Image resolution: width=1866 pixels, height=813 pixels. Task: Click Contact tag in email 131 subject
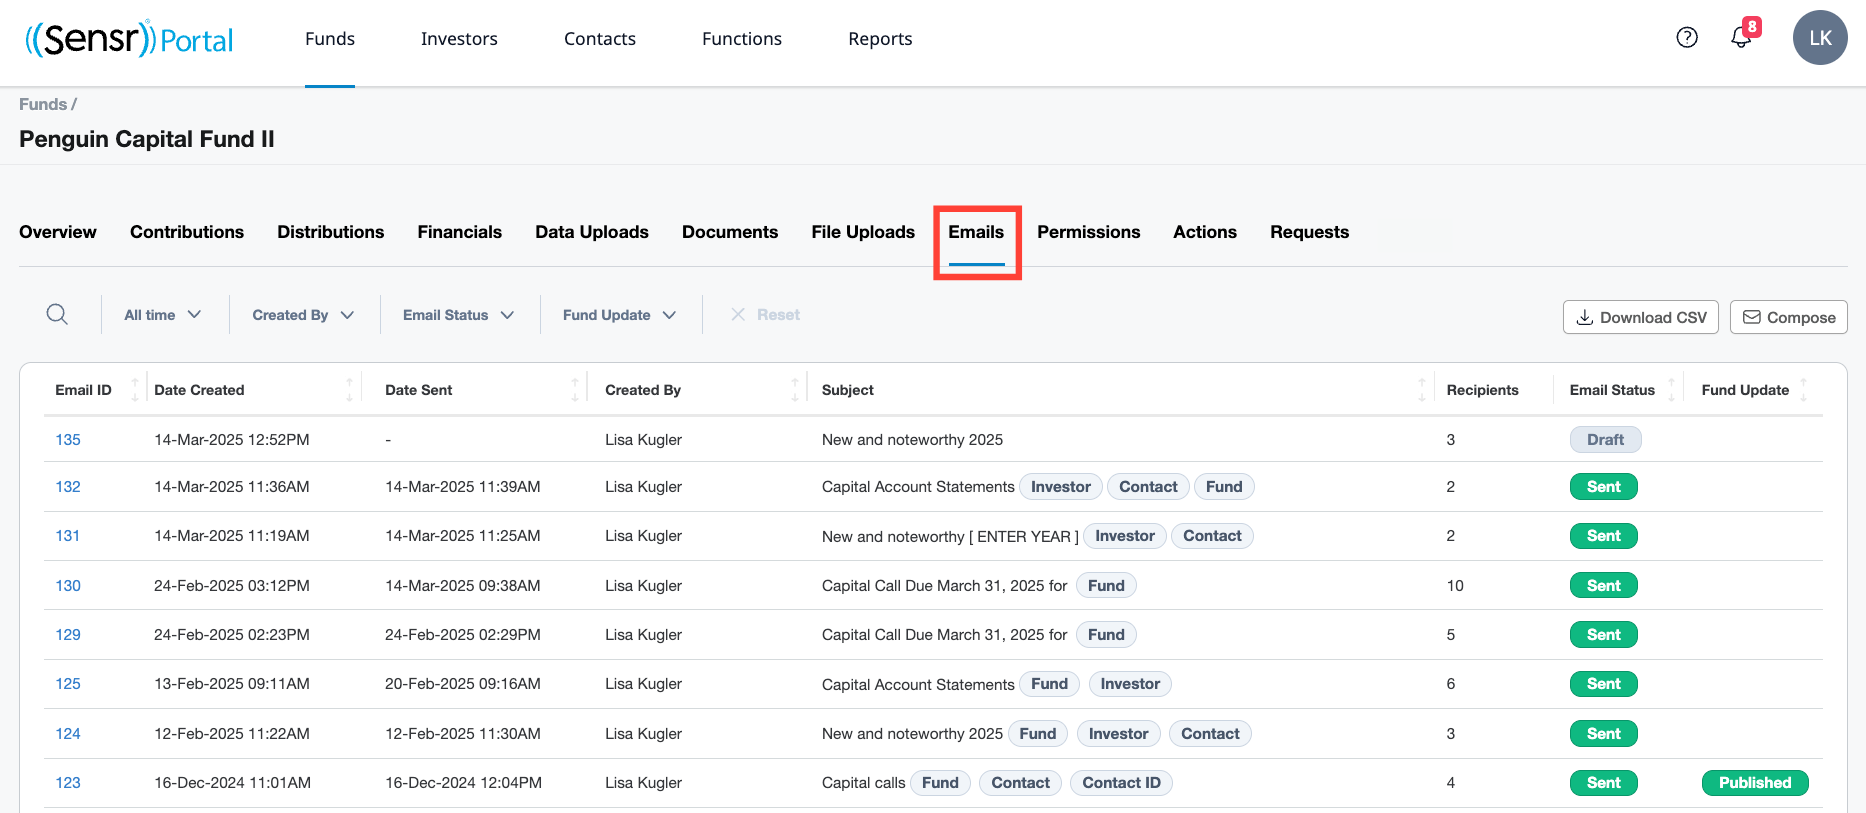tap(1212, 536)
